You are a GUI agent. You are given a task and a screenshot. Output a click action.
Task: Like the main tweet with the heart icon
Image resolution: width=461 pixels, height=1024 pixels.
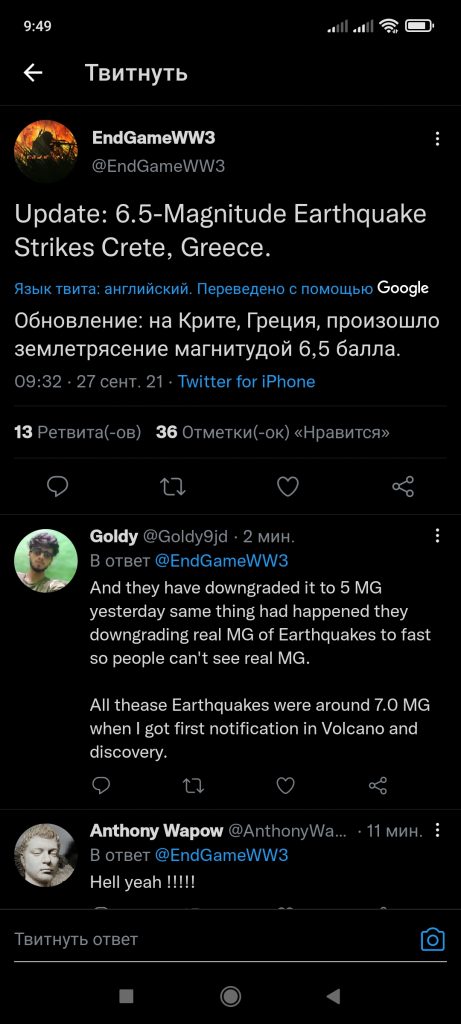pos(288,487)
